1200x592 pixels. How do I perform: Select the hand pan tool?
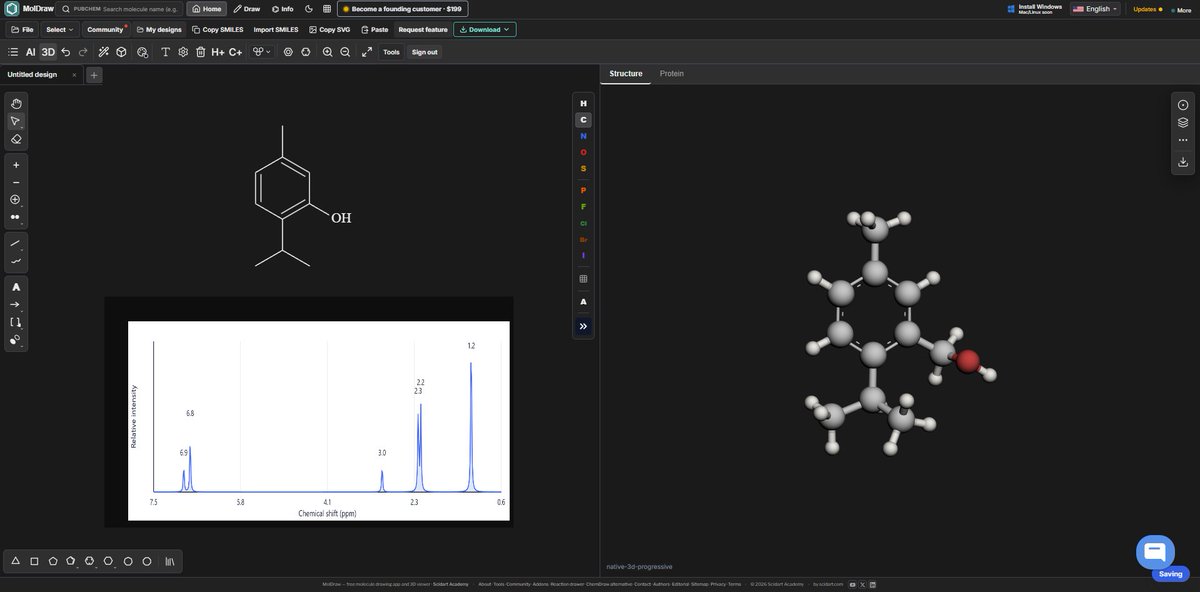click(x=16, y=103)
